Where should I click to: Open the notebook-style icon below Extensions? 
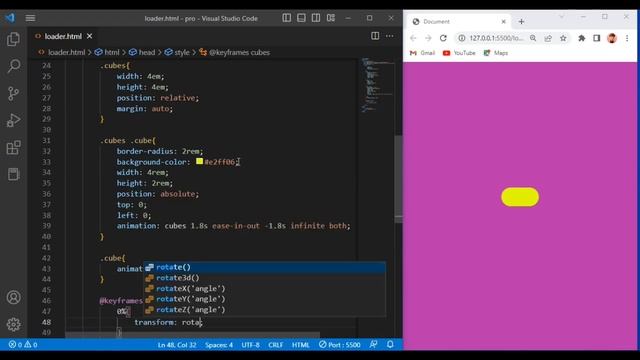[x=13, y=174]
